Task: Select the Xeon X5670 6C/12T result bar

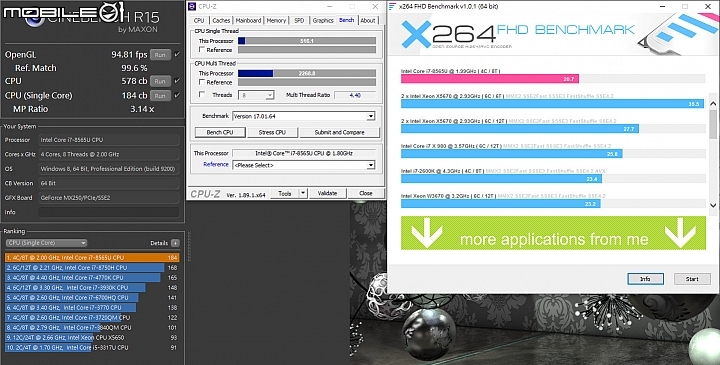Action: (x=520, y=129)
